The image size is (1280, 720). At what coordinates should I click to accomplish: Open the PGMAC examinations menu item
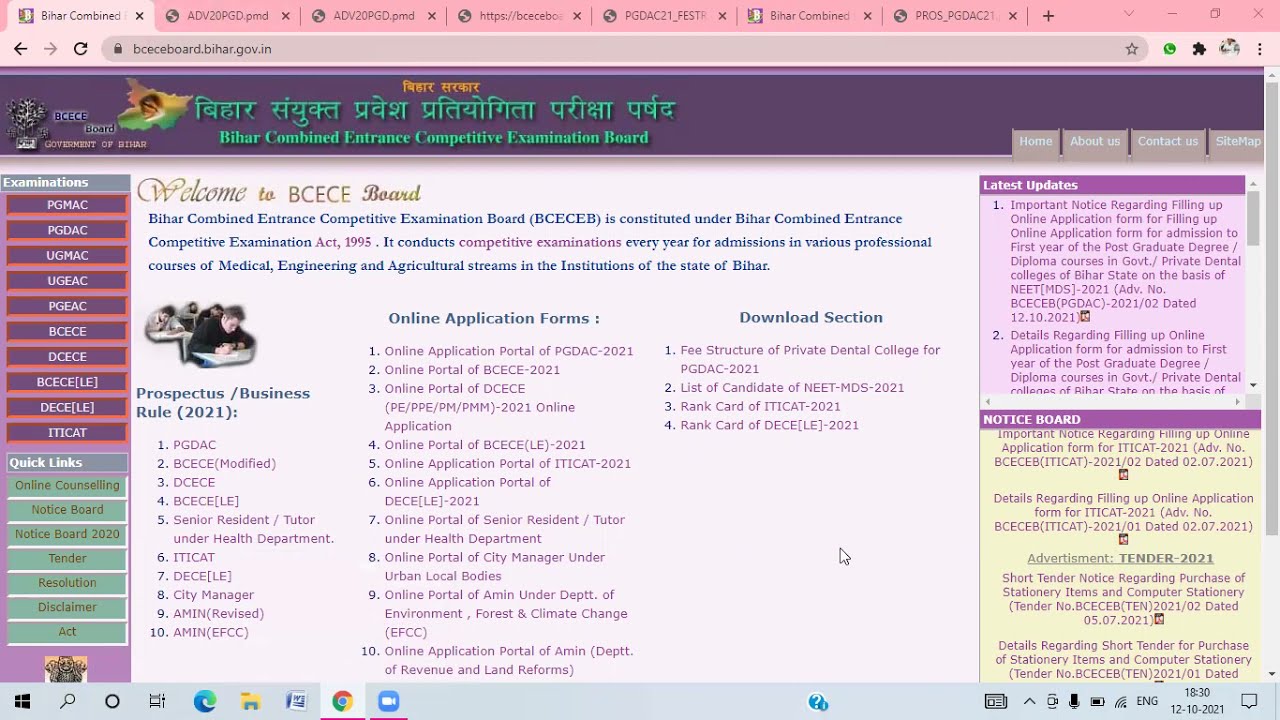[x=67, y=205]
